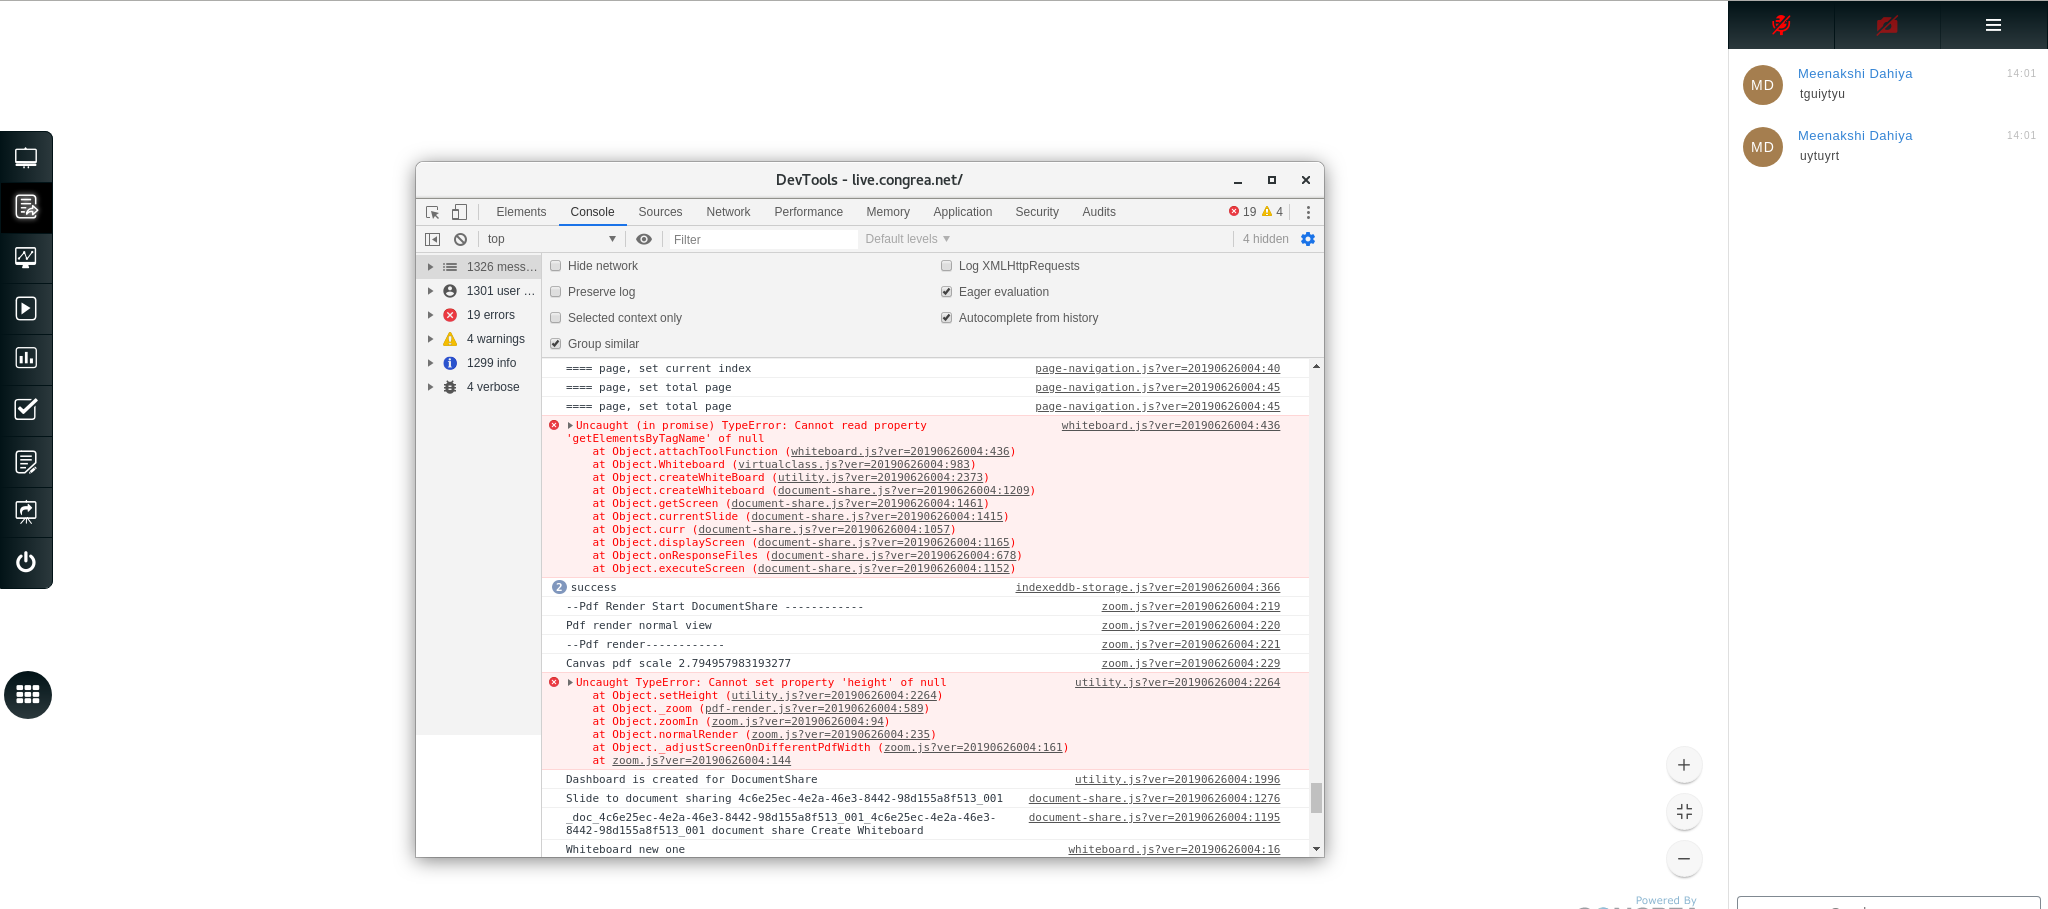The width and height of the screenshot is (2048, 909).
Task: Expand the 19 errors group in sidebar
Action: pos(431,314)
